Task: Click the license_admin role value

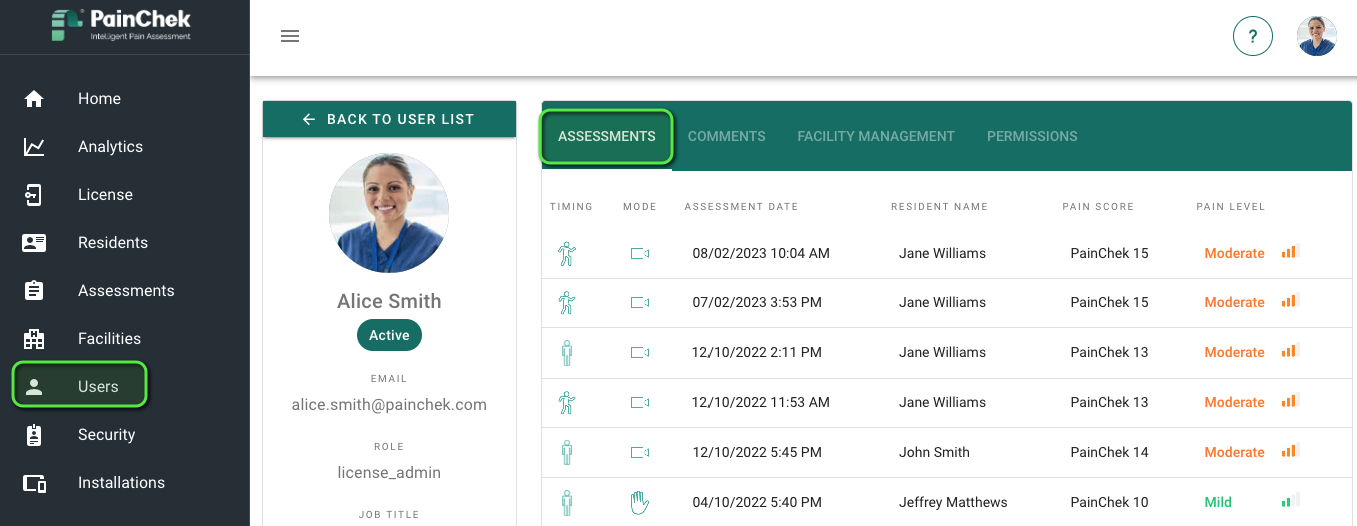Action: (389, 473)
